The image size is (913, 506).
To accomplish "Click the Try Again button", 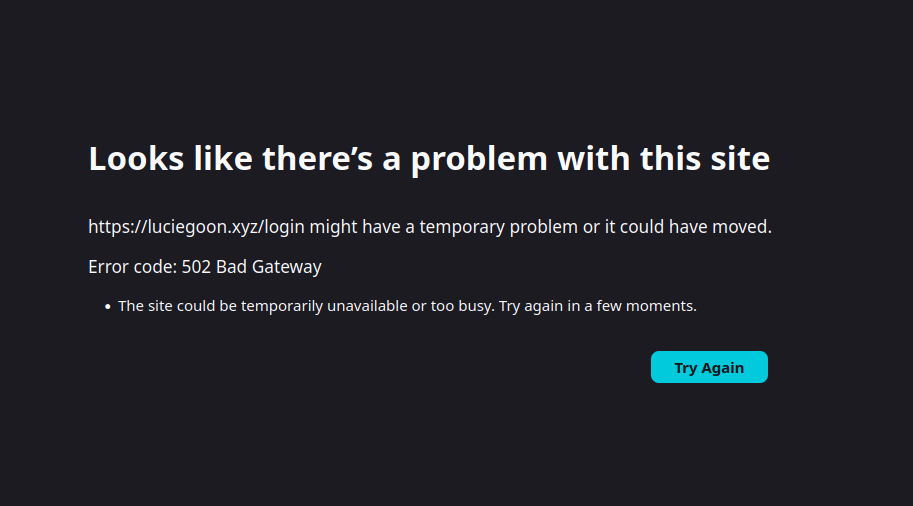I will tap(709, 367).
